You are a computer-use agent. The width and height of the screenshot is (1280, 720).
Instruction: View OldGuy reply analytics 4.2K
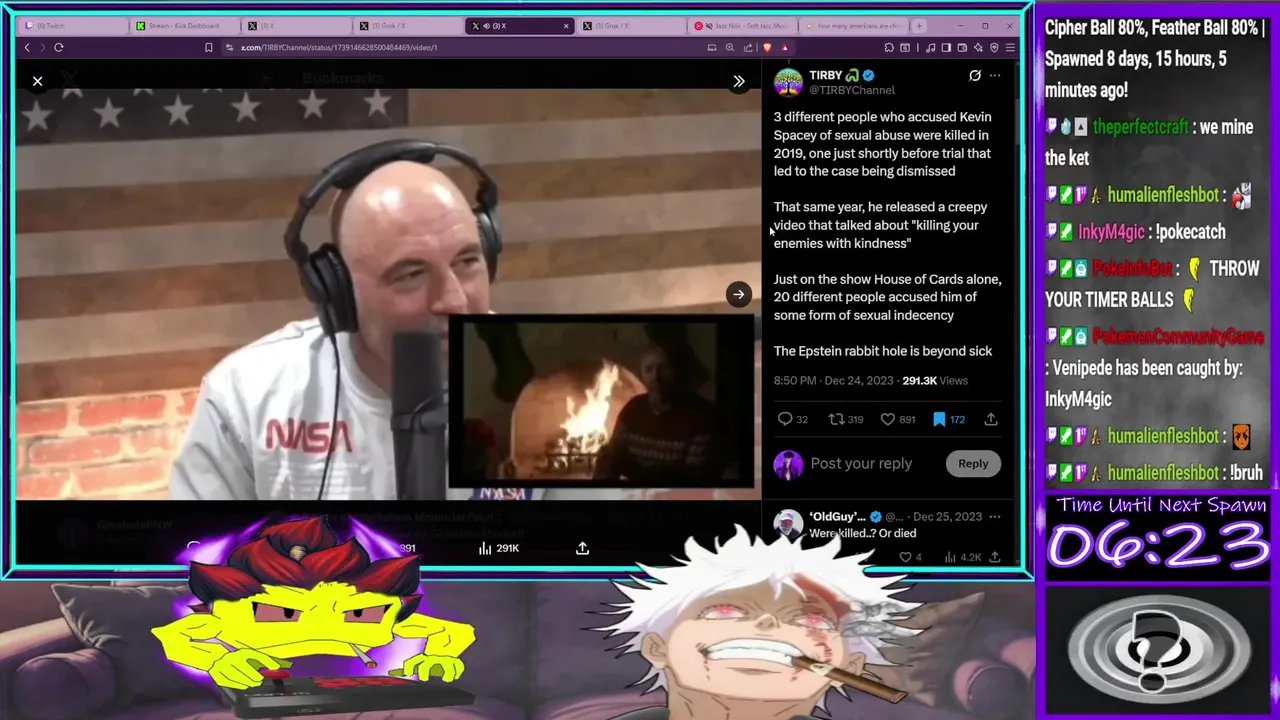tap(964, 557)
